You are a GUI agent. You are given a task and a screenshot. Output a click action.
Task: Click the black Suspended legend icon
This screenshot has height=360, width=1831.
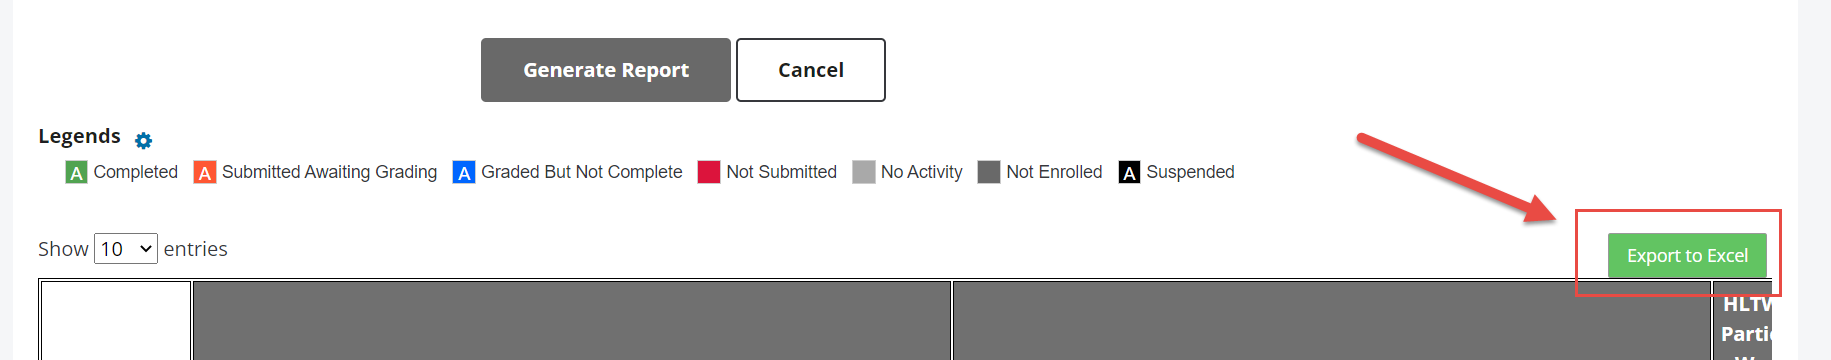(x=1129, y=173)
